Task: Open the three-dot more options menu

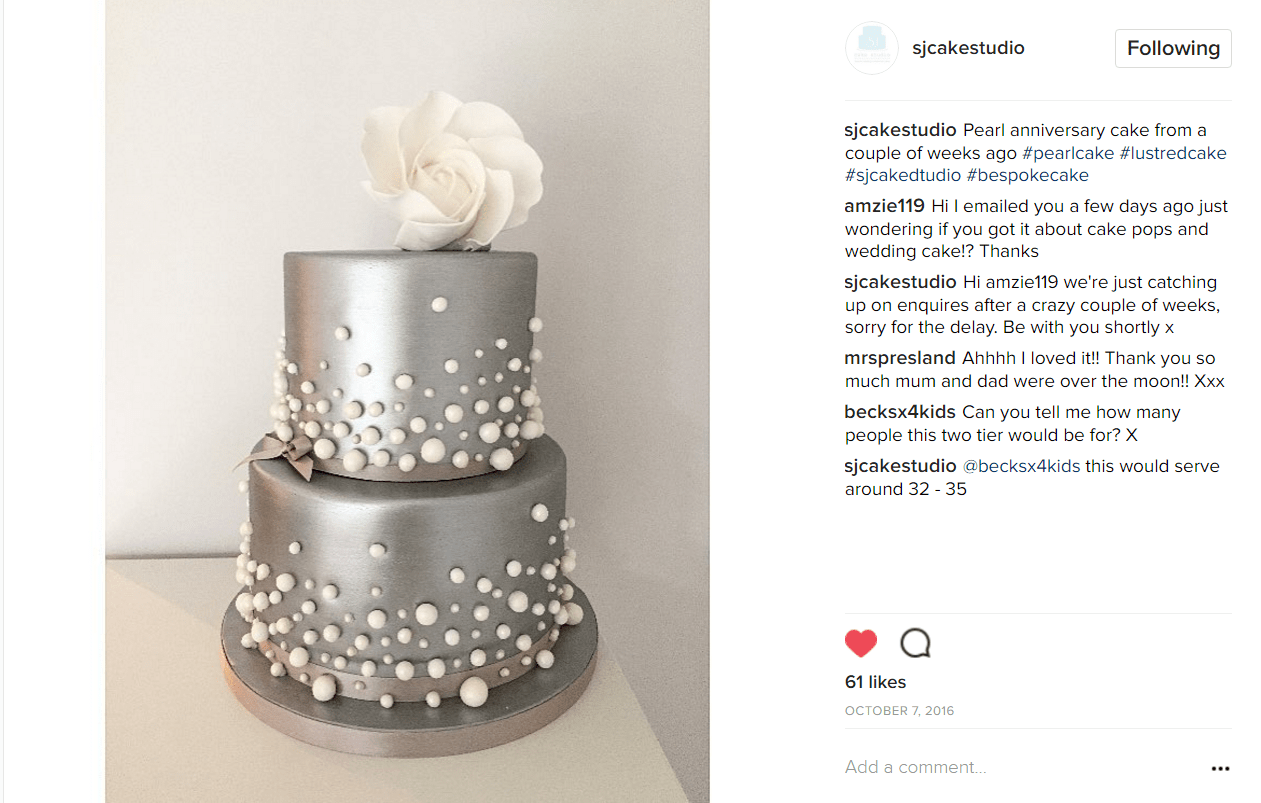Action: (1220, 768)
